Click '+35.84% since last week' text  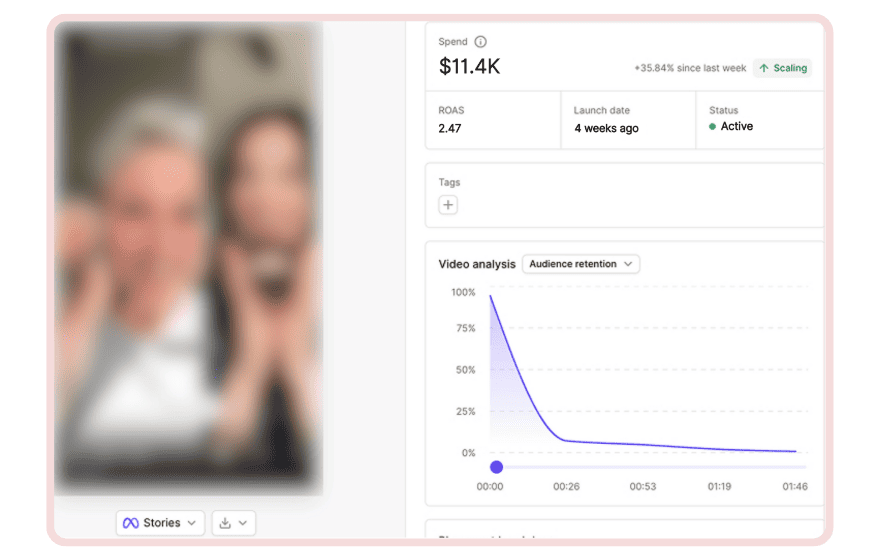(x=690, y=68)
